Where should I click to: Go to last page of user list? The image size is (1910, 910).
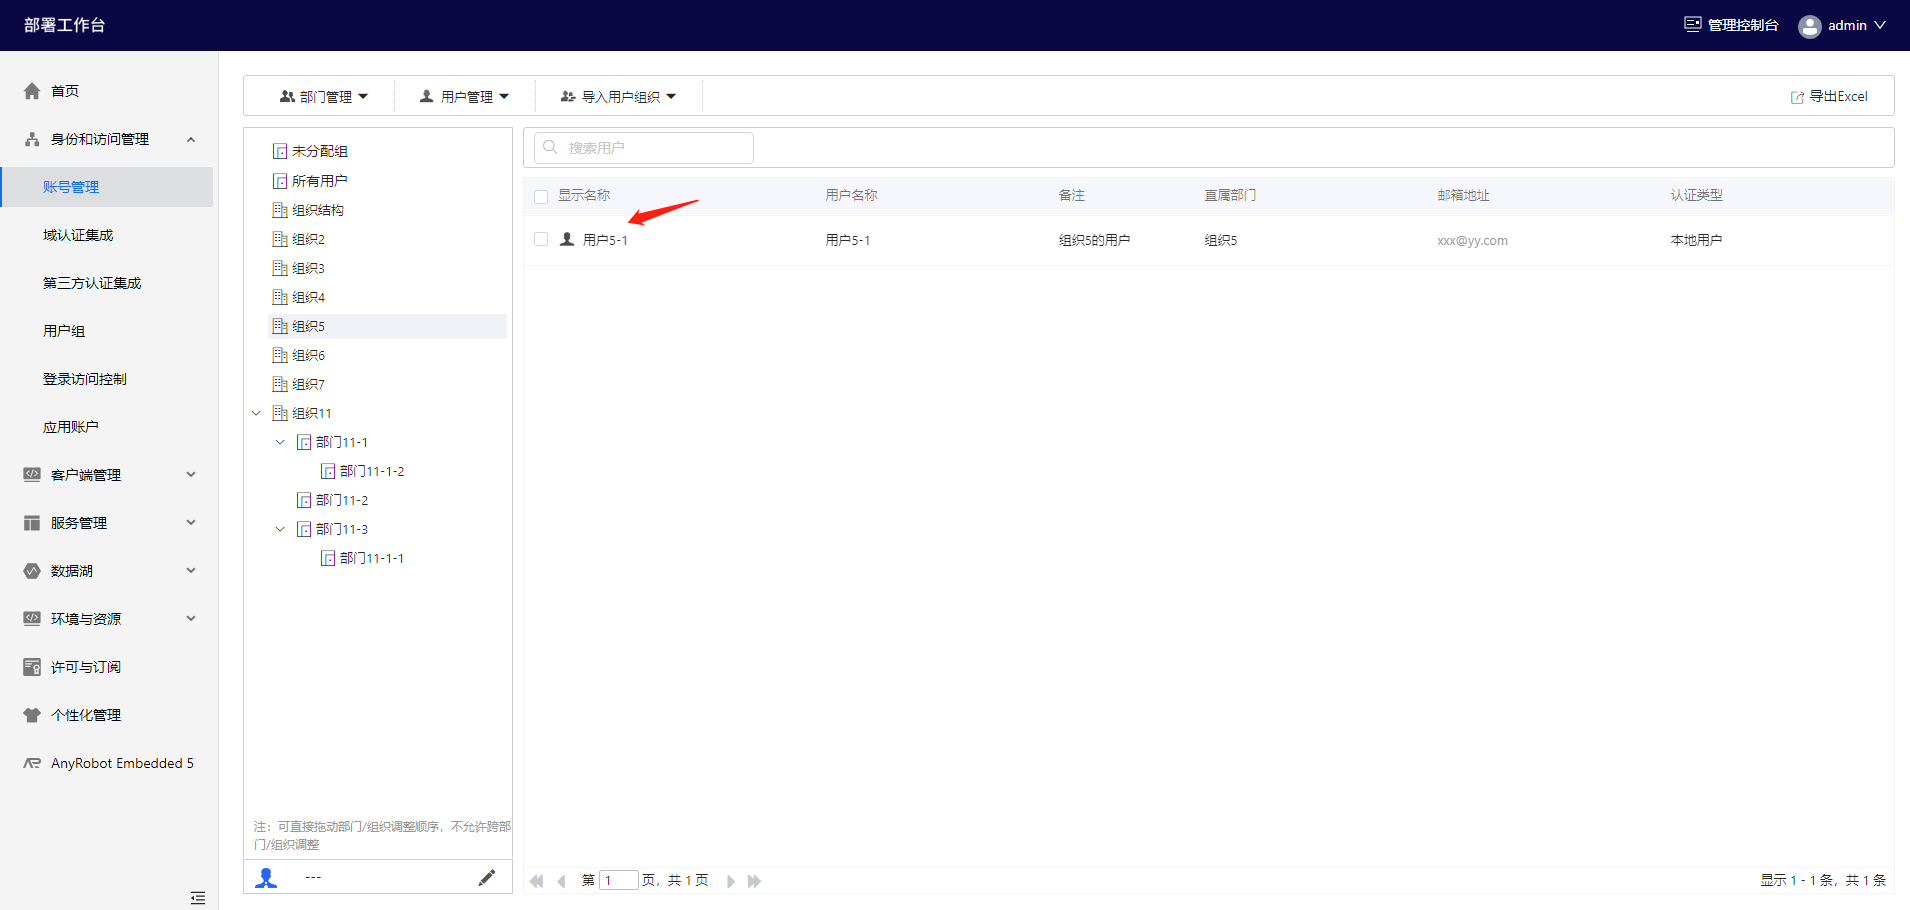(755, 881)
